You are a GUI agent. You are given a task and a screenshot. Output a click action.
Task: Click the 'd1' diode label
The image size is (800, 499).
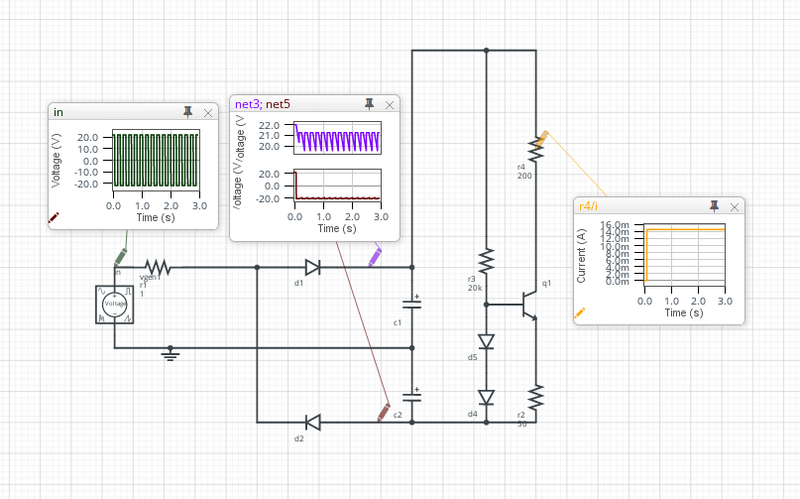pos(298,283)
